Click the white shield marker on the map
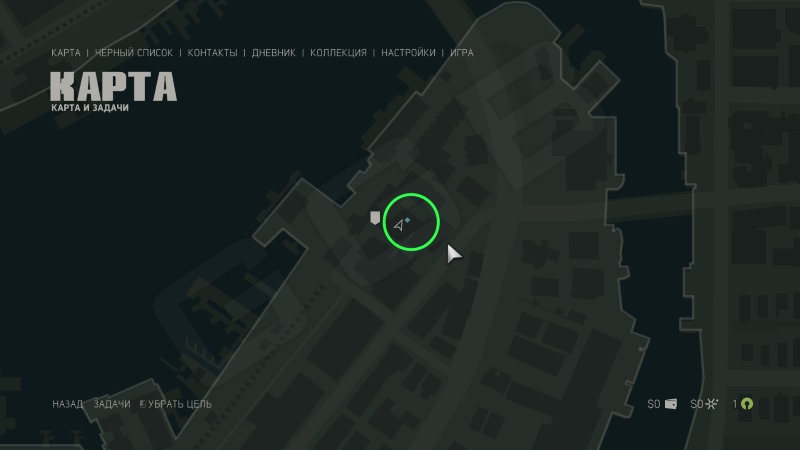Screen dimensions: 800x450 pyautogui.click(x=375, y=218)
